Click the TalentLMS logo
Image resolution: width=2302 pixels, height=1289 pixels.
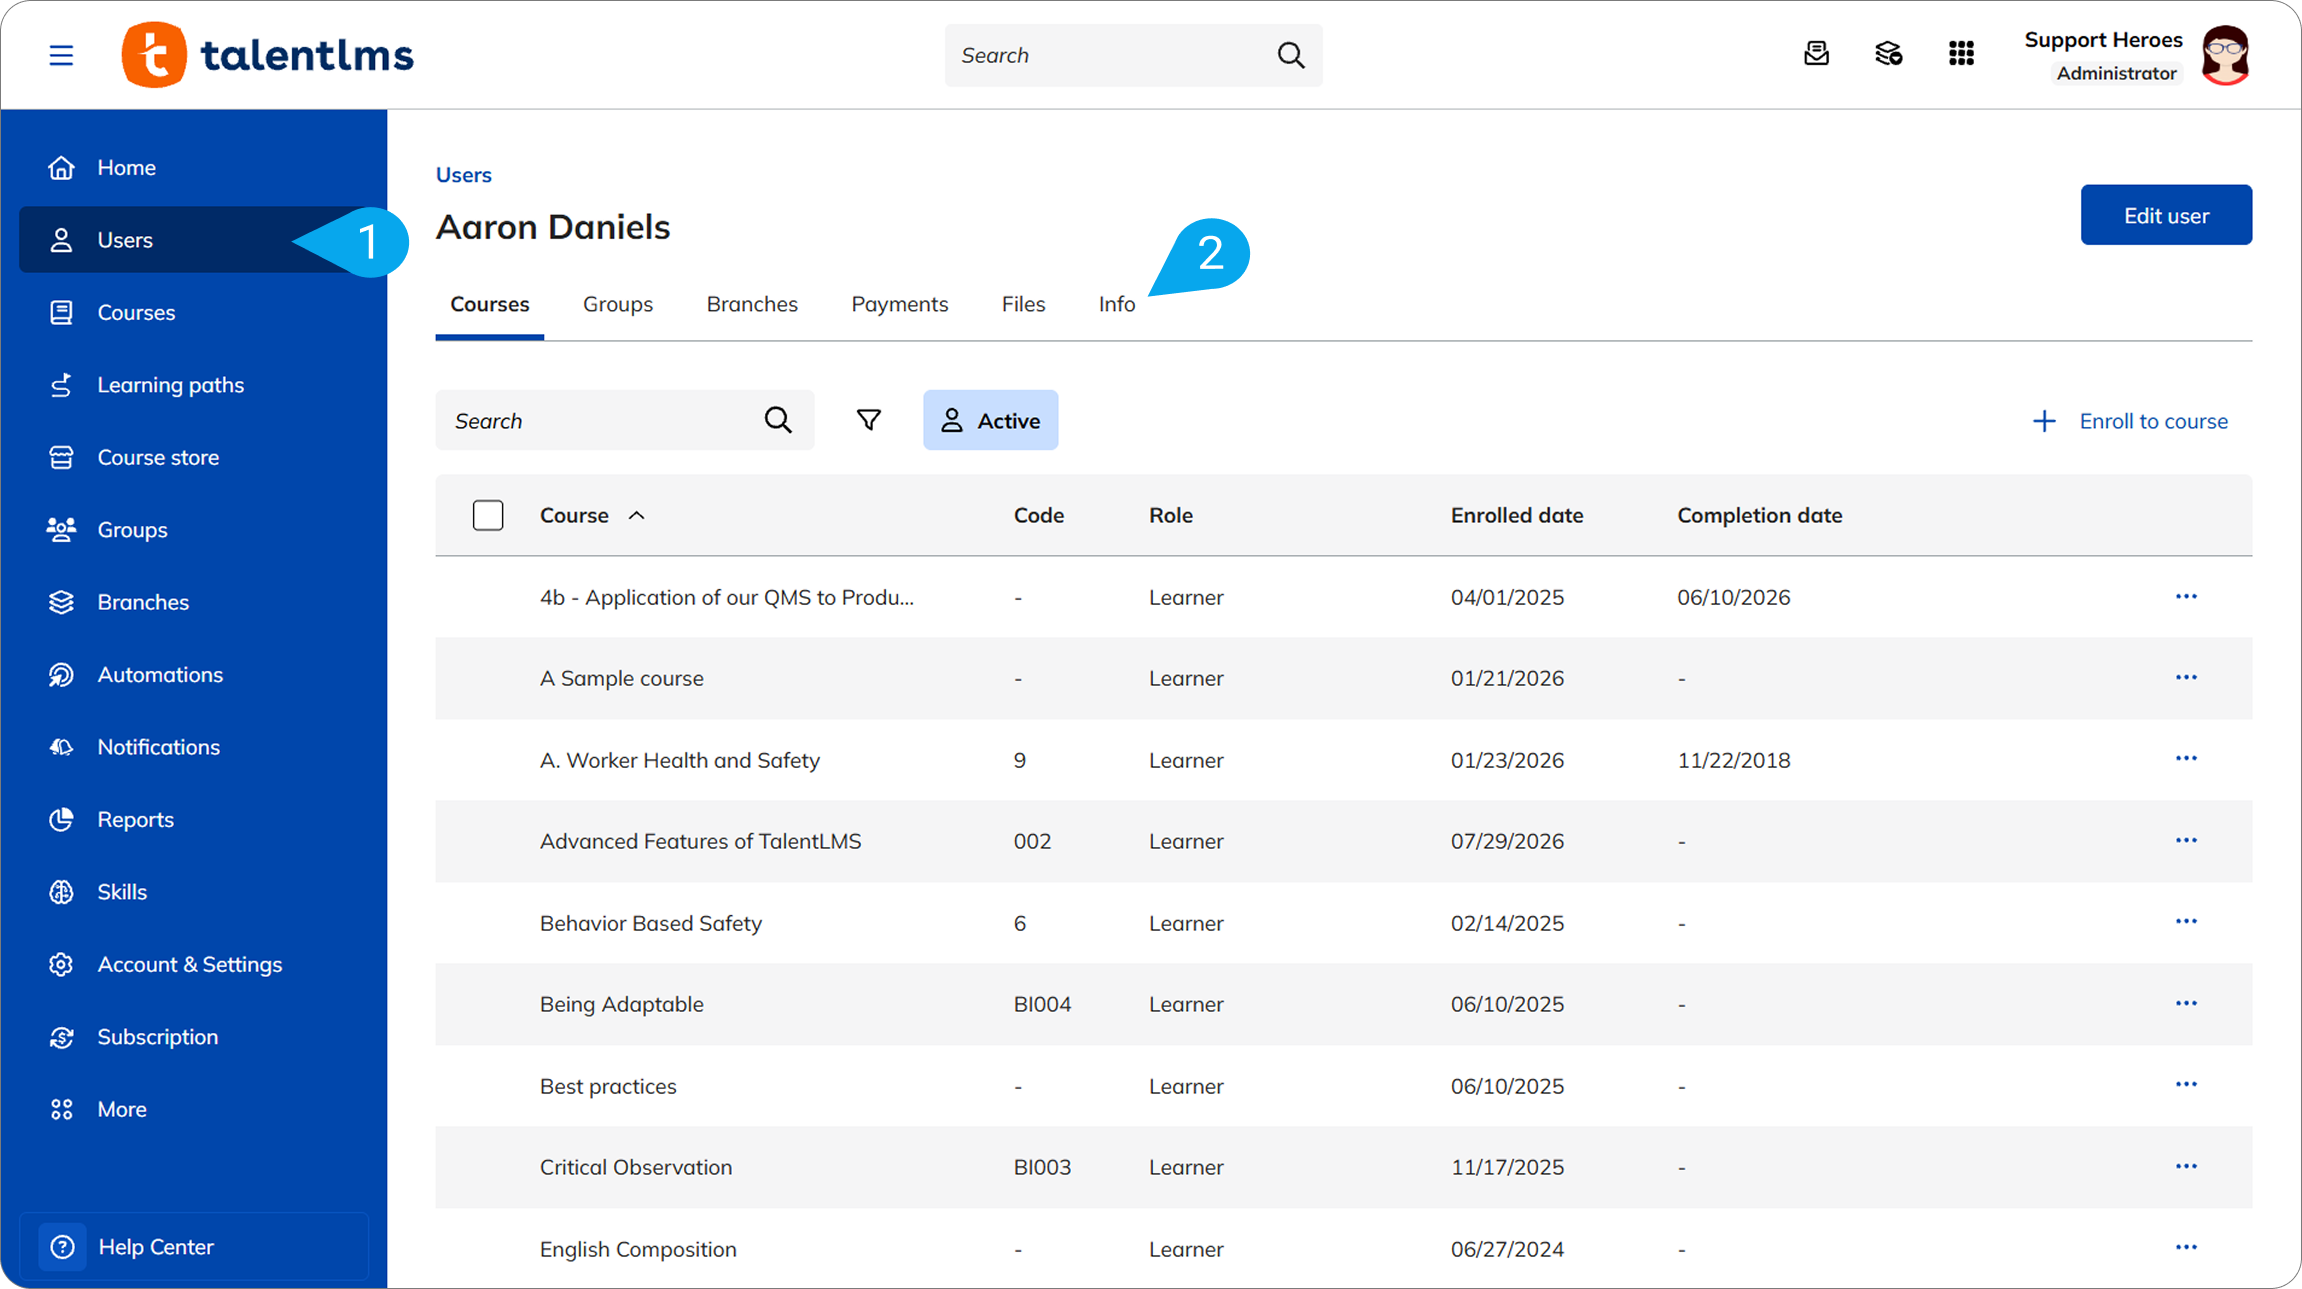pyautogui.click(x=267, y=55)
